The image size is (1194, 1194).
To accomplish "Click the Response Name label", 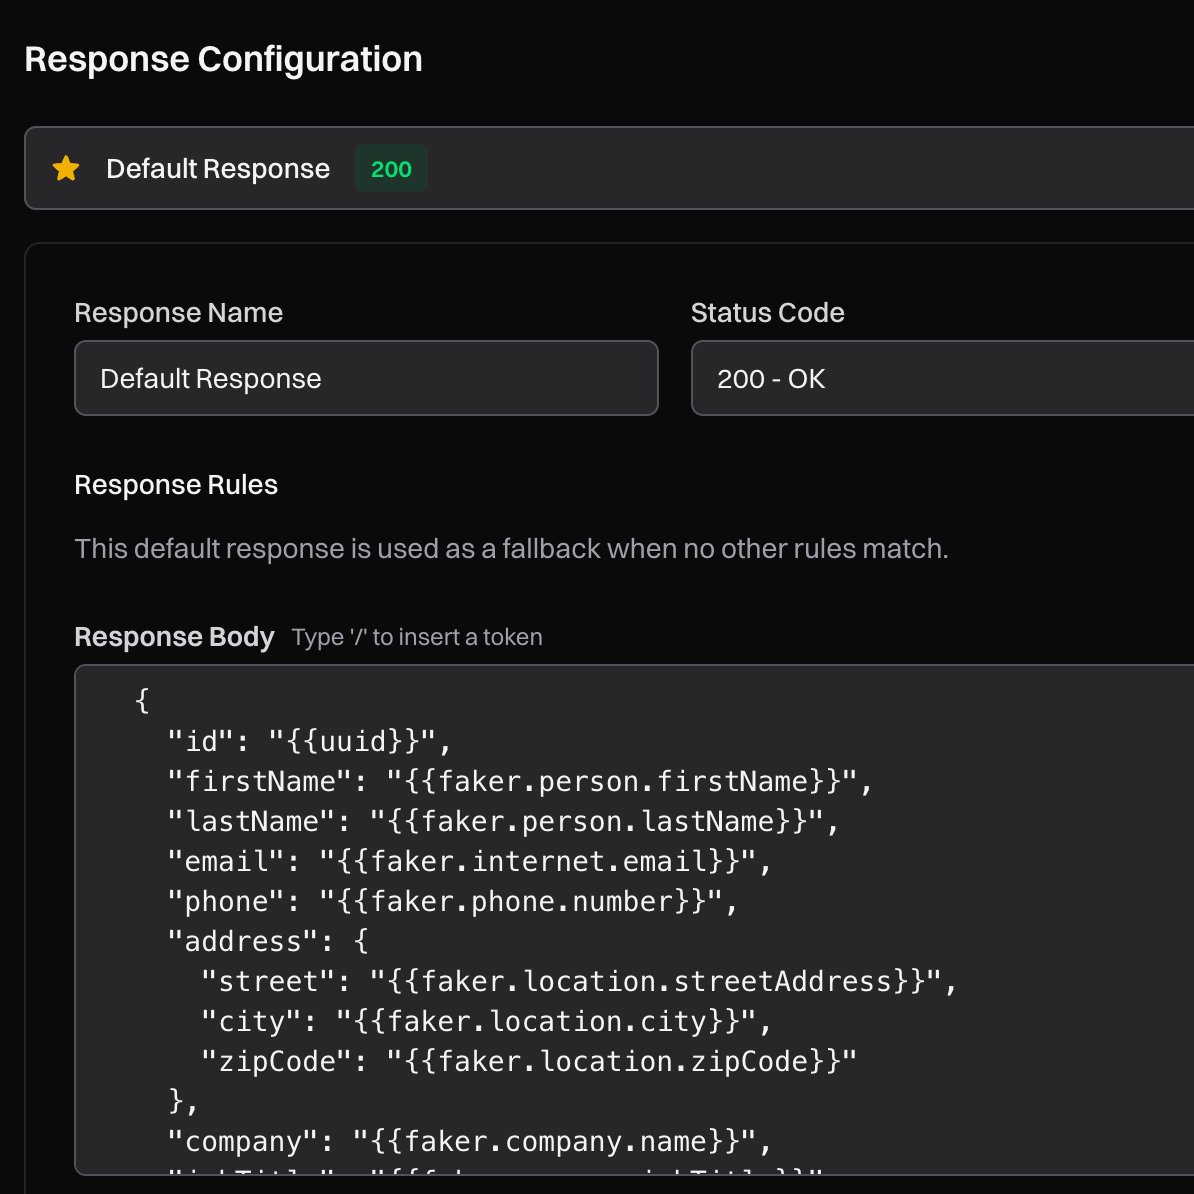I will tap(179, 313).
